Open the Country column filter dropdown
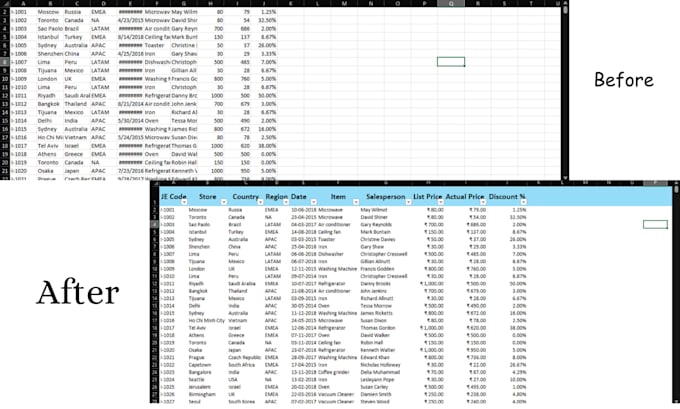Image resolution: width=680 pixels, height=409 pixels. pyautogui.click(x=260, y=202)
